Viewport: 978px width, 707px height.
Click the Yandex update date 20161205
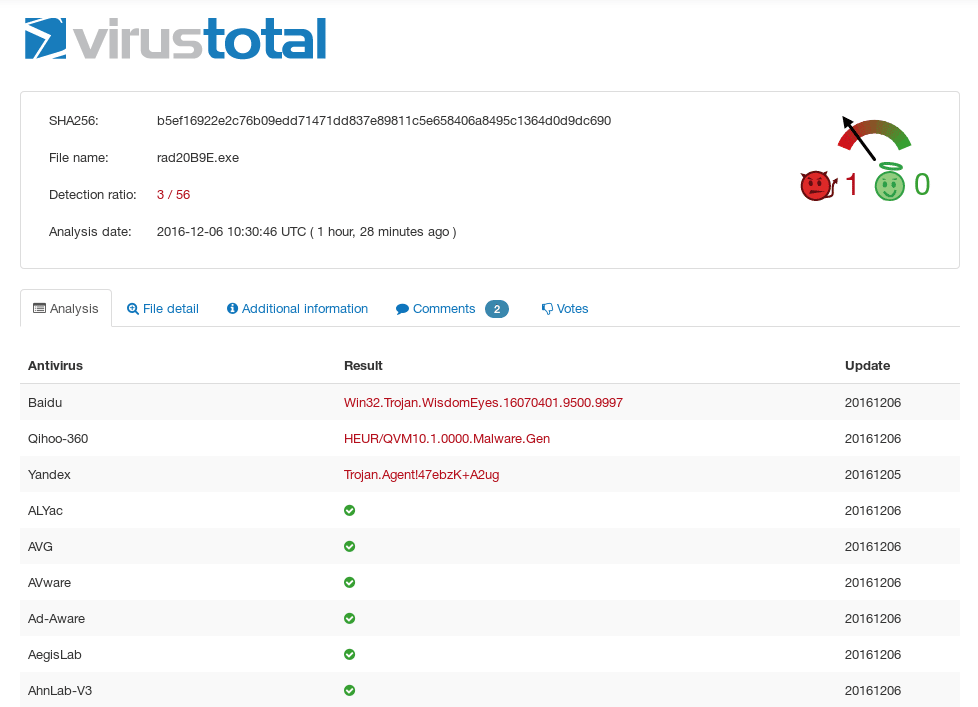873,475
